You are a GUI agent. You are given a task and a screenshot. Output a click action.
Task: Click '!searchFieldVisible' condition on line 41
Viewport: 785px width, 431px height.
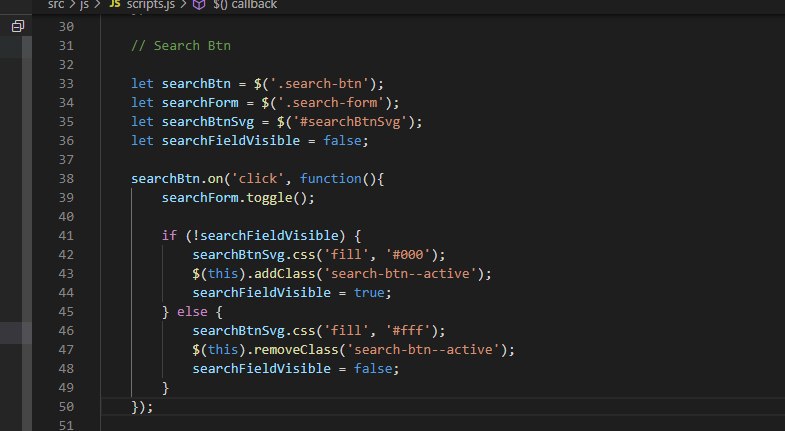pos(265,236)
